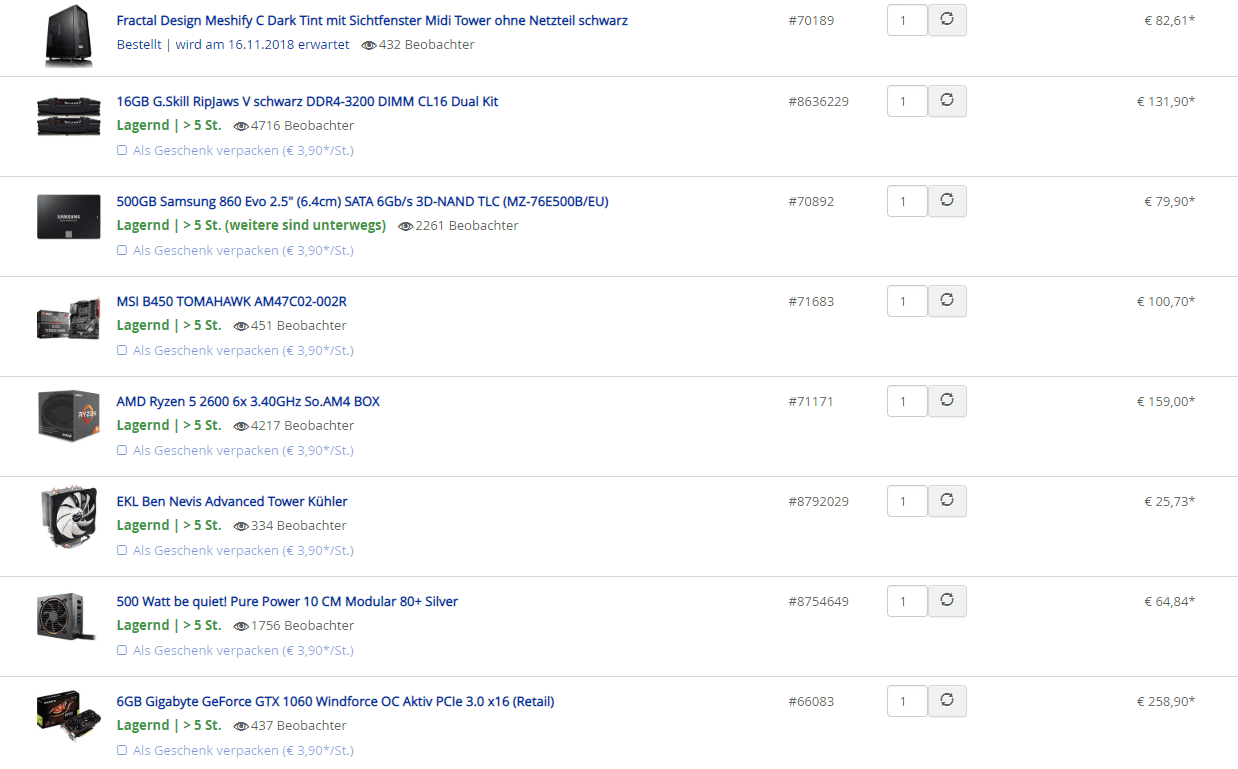Screen dimensions: 1238x769
Task: Click the EKL Ben Nevis cooler thumbnail
Action: pos(68,517)
